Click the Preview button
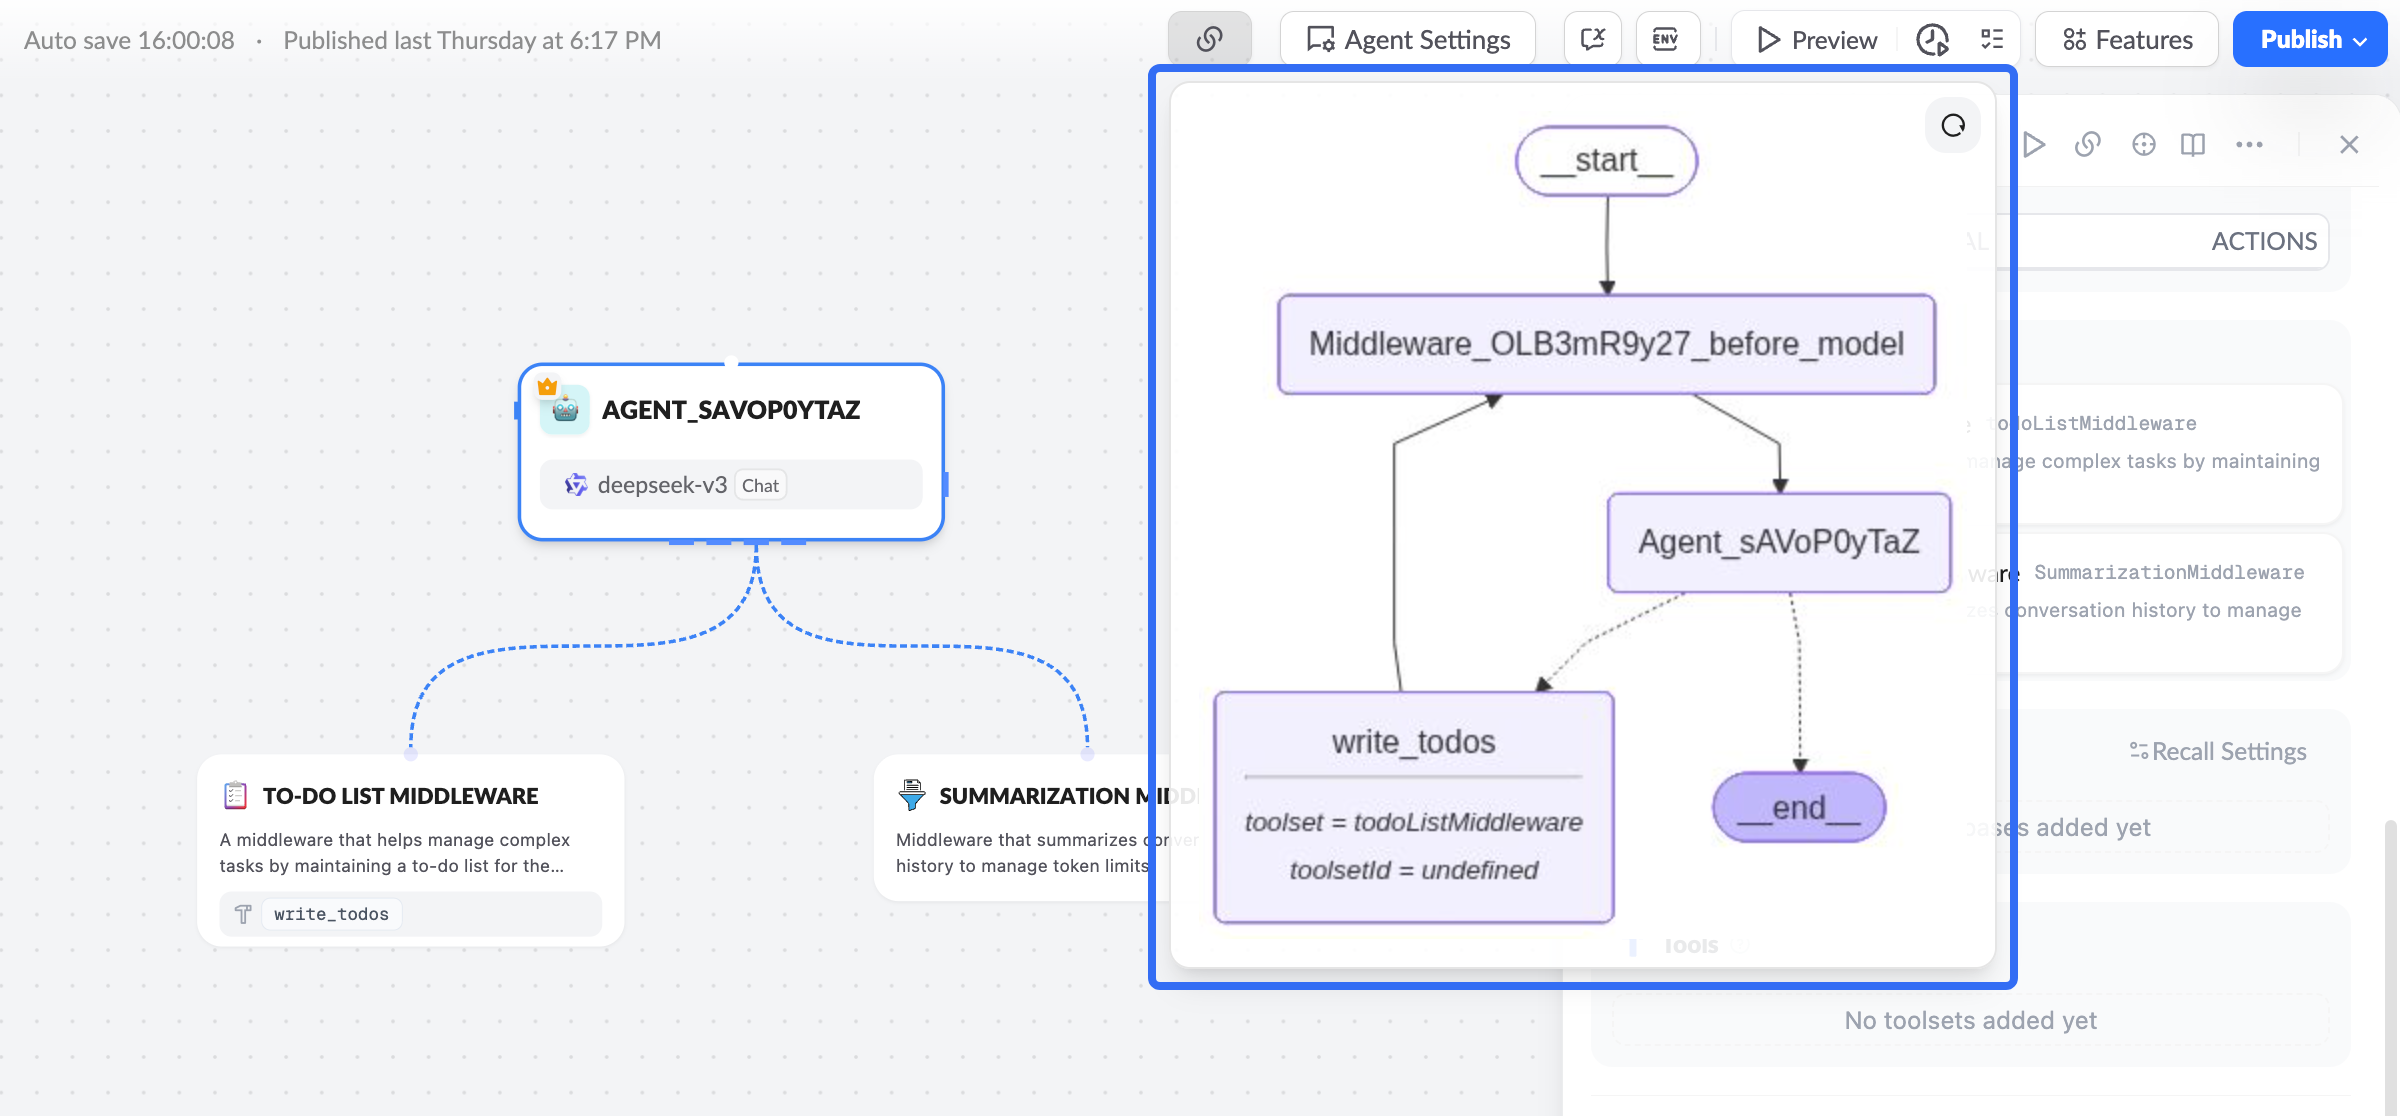The image size is (2400, 1116). (x=1812, y=39)
